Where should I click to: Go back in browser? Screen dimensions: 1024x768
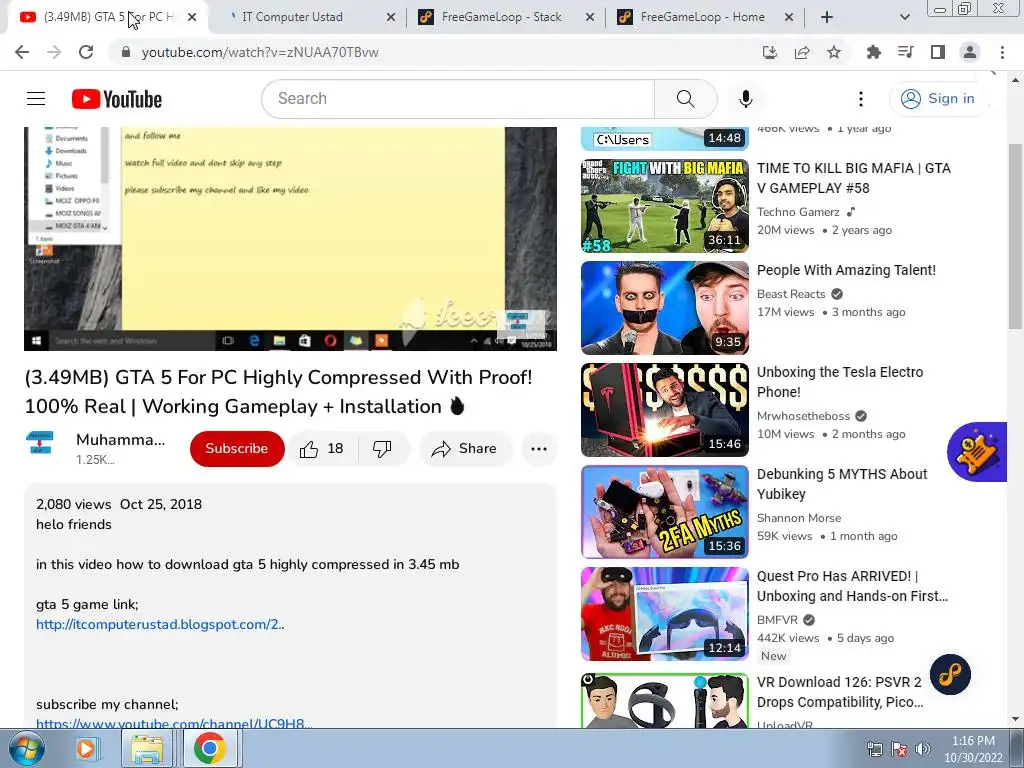point(22,52)
